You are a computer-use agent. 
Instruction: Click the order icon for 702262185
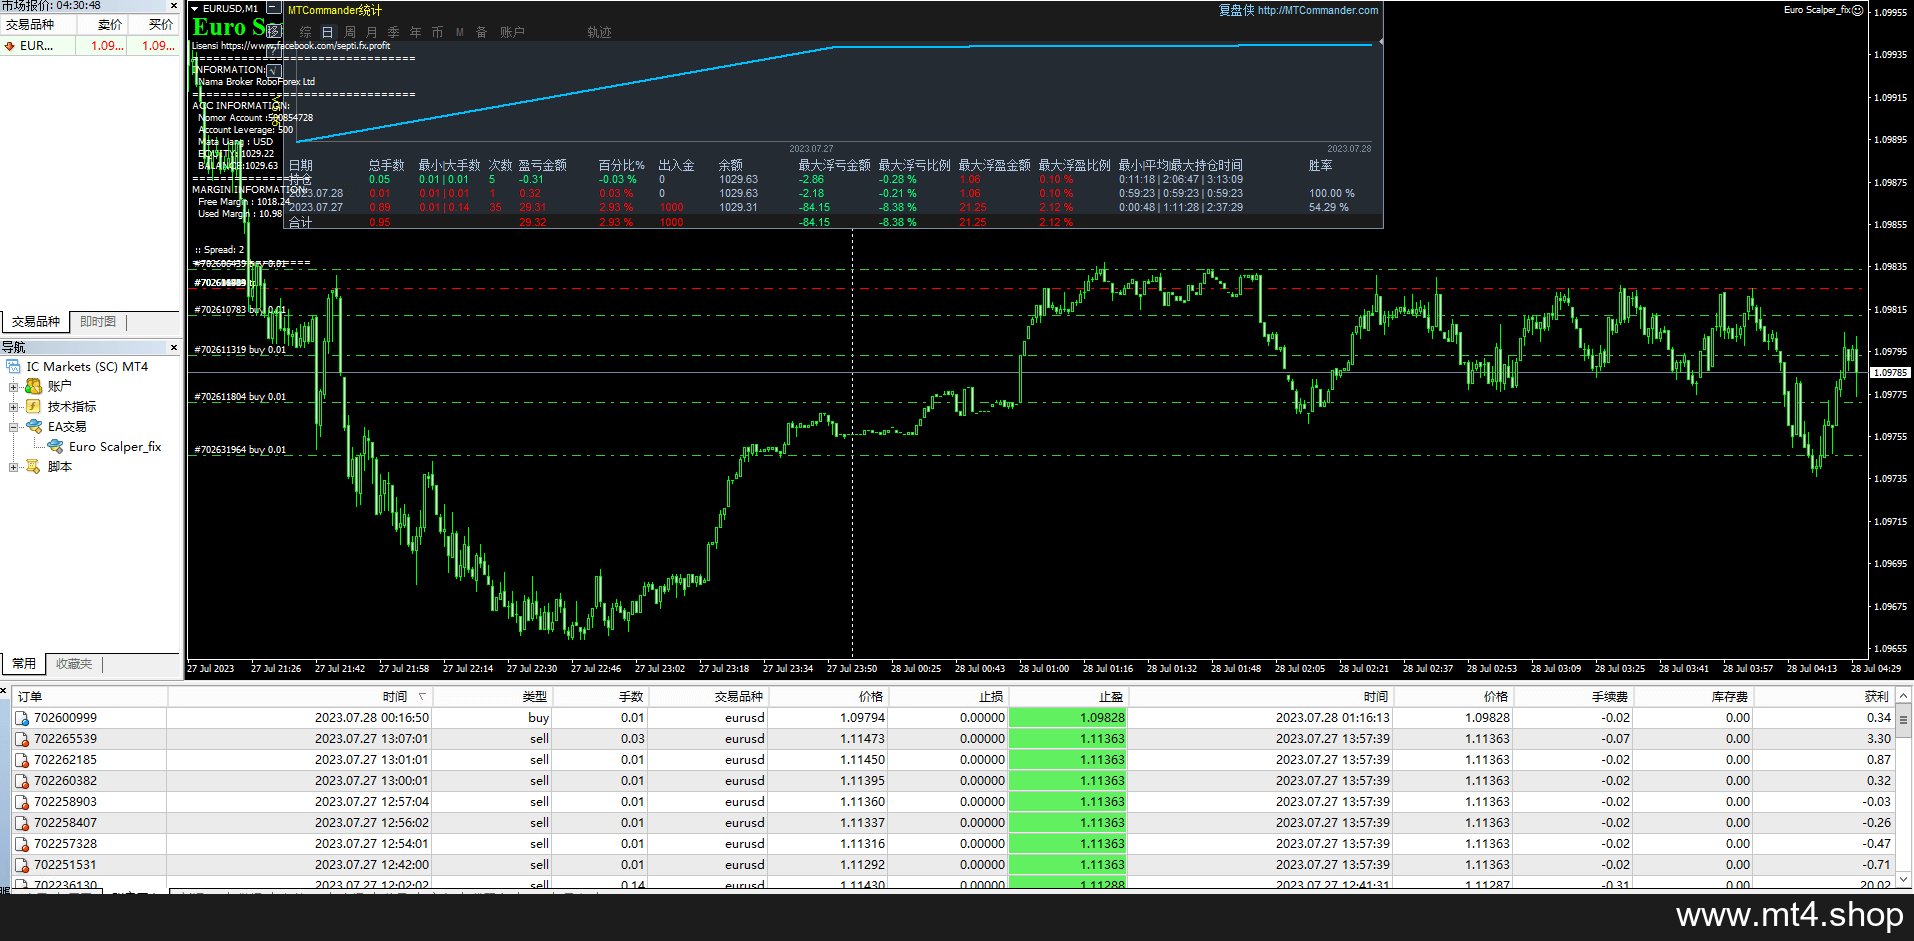click(22, 760)
